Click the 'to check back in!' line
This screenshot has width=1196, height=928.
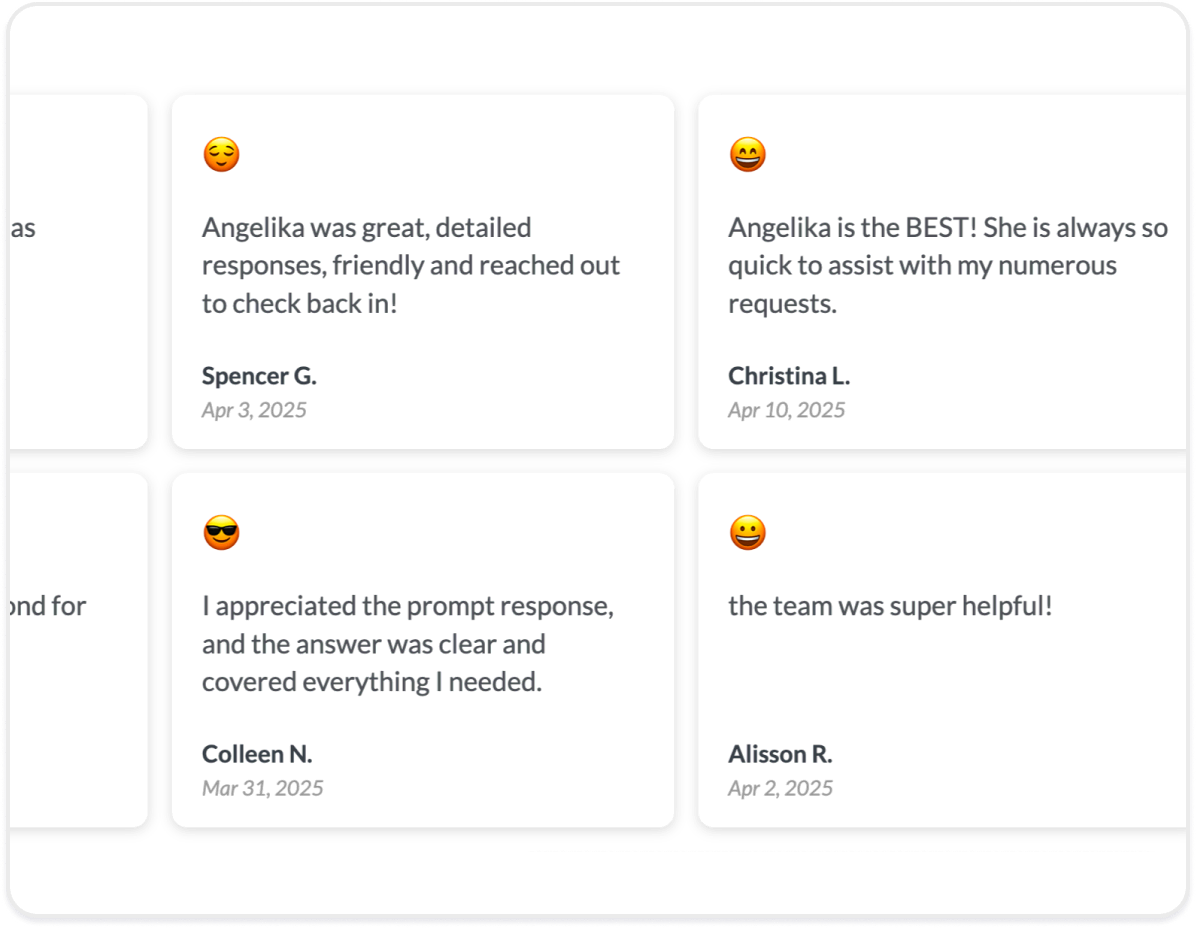300,303
